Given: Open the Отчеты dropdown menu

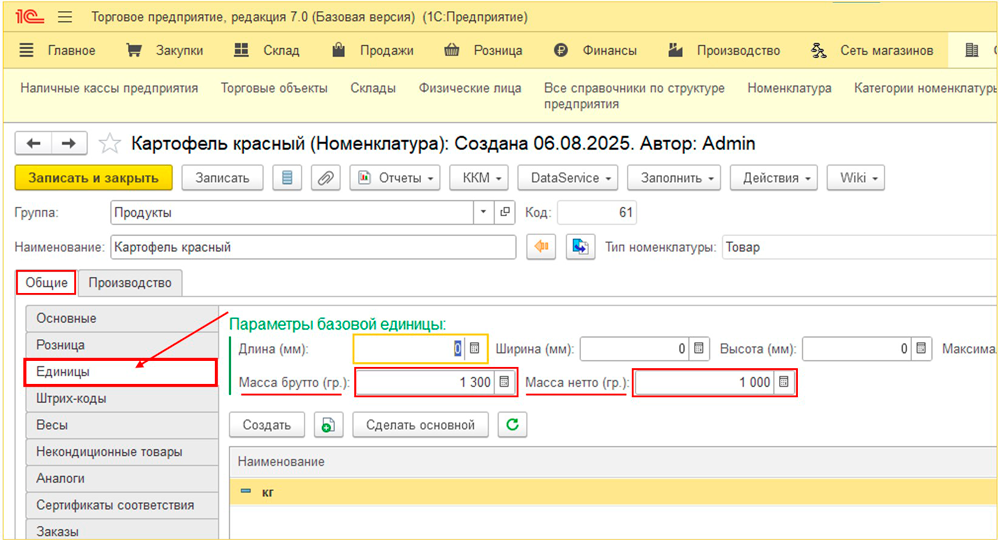Looking at the screenshot, I should 395,178.
